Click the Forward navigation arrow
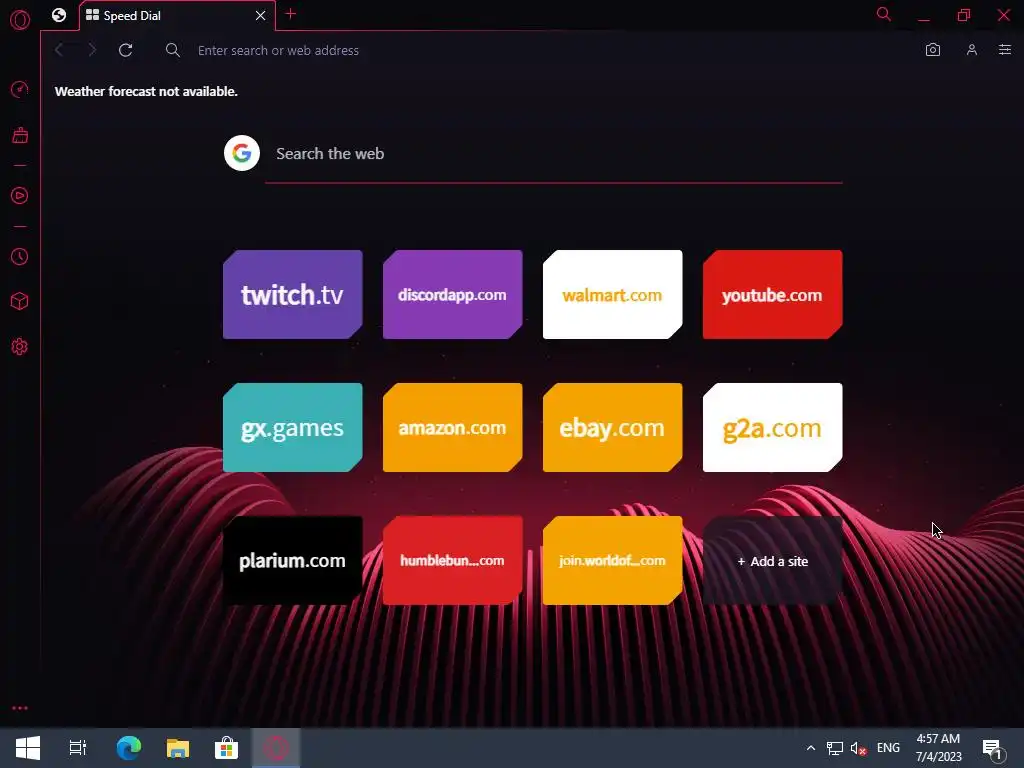 pos(92,50)
